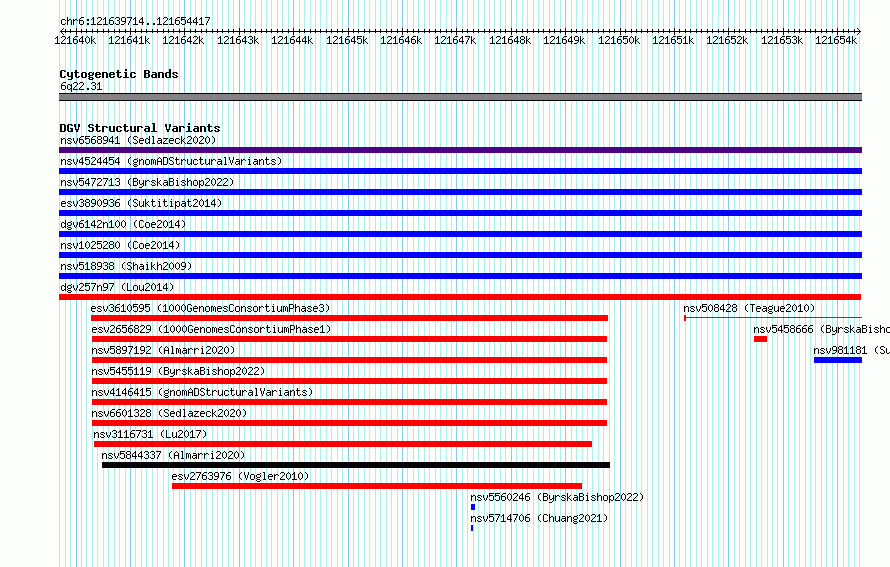
Task: Open nsv518938 (Shaikh2009) label
Action: (x=126, y=266)
